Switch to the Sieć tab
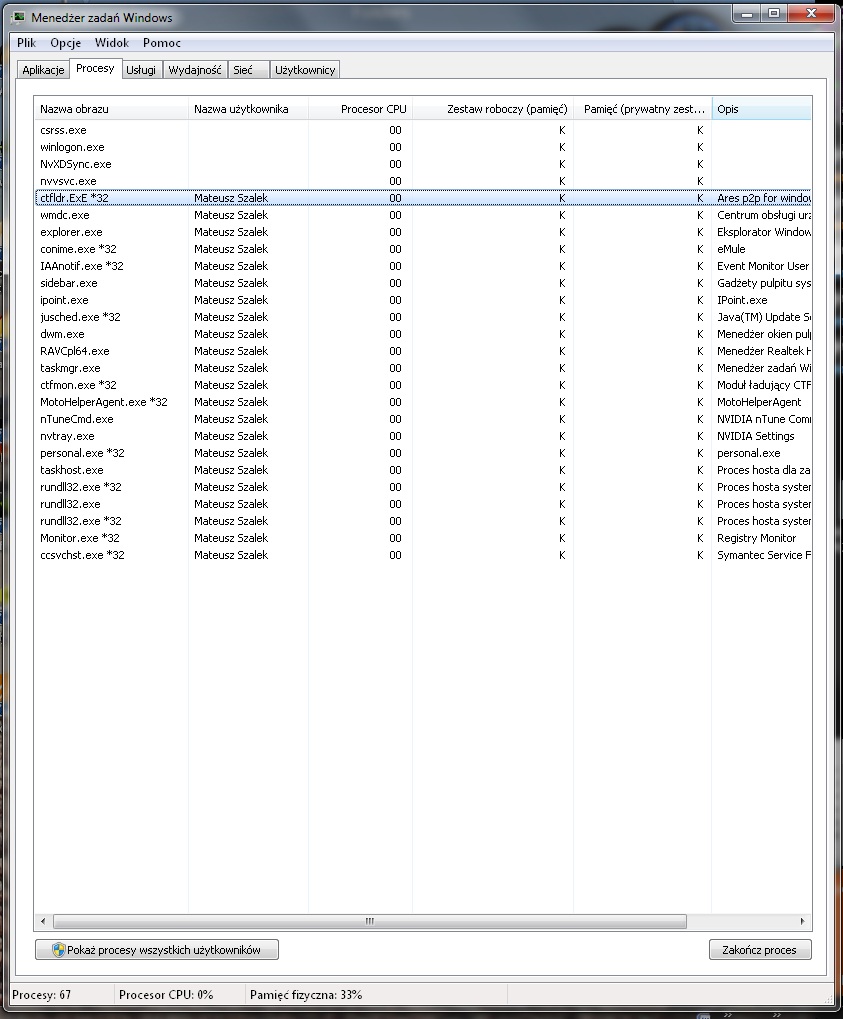Screen dimensions: 843x1019 click(x=243, y=70)
